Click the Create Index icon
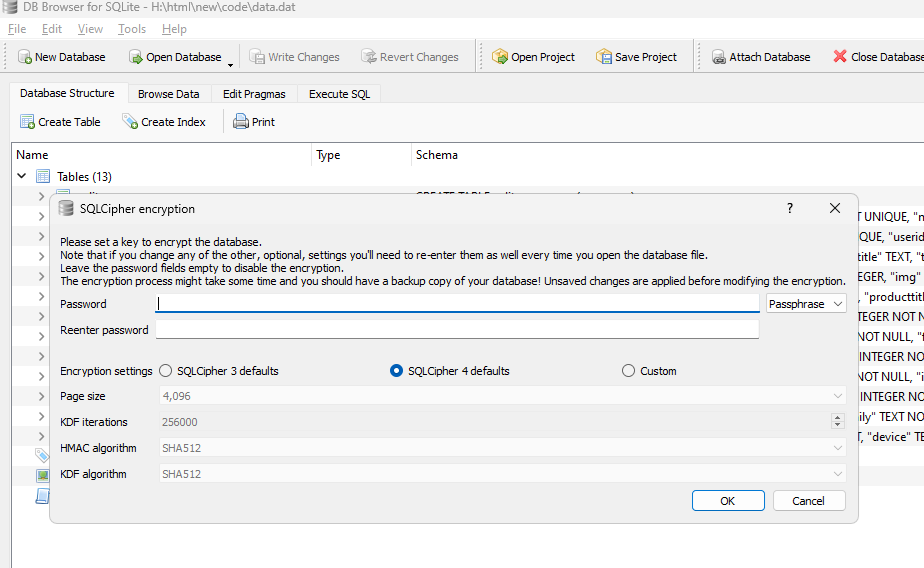Viewport: 924px width, 568px height. [x=130, y=122]
